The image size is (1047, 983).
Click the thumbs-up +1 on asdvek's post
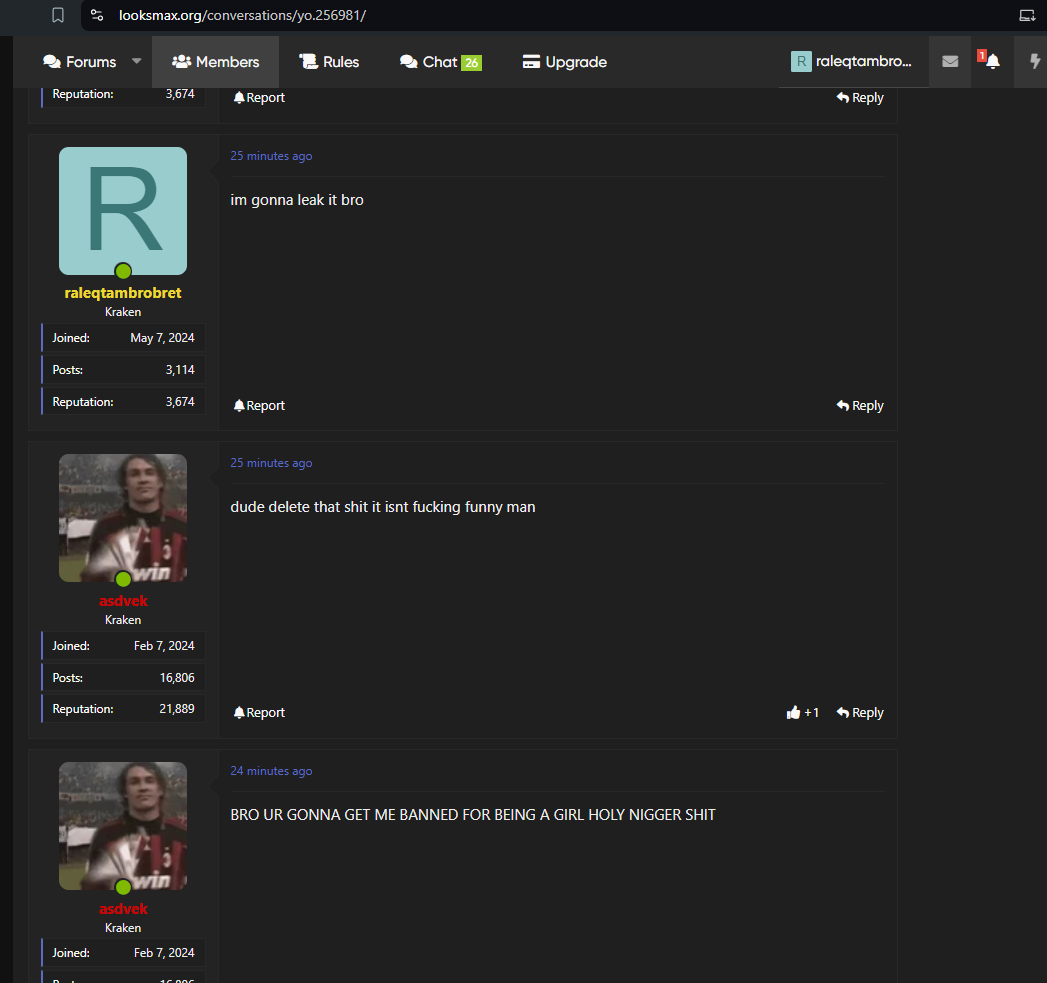pyautogui.click(x=802, y=713)
